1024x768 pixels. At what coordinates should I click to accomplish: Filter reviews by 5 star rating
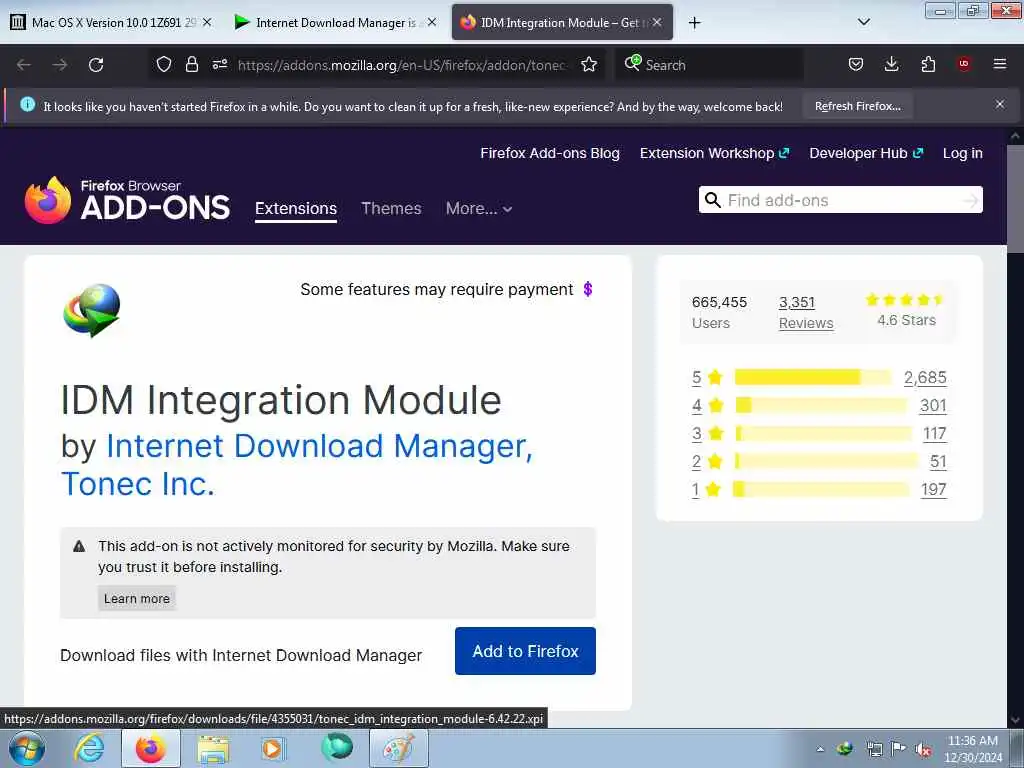click(707, 377)
